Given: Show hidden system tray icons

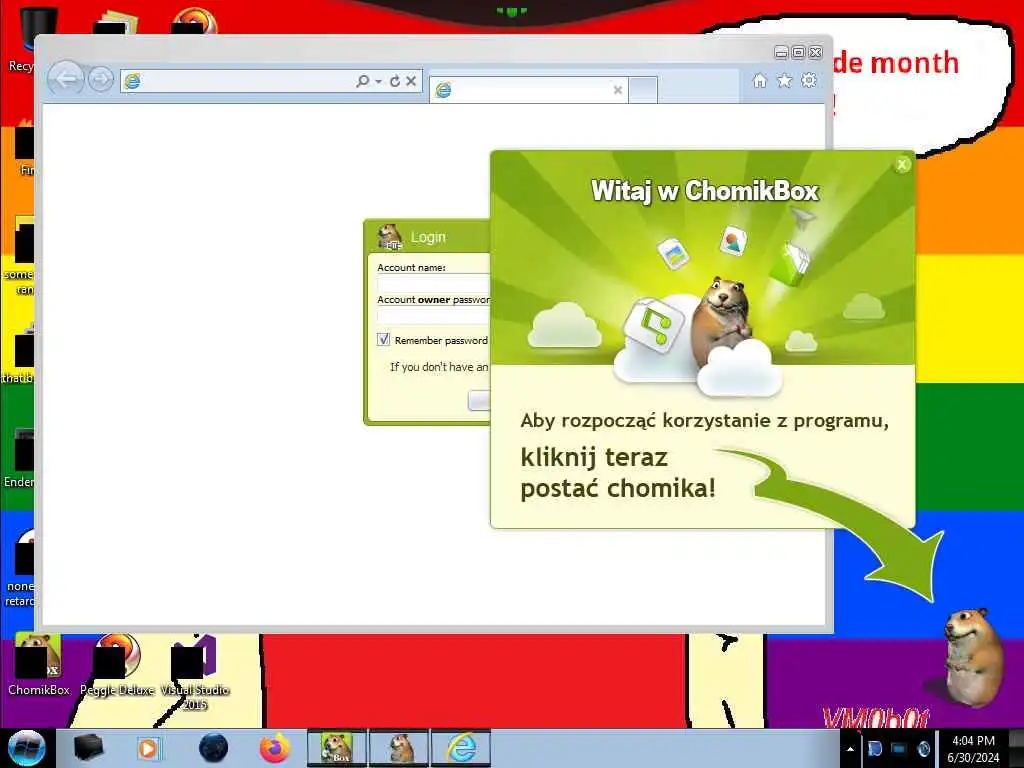Looking at the screenshot, I should (850, 749).
